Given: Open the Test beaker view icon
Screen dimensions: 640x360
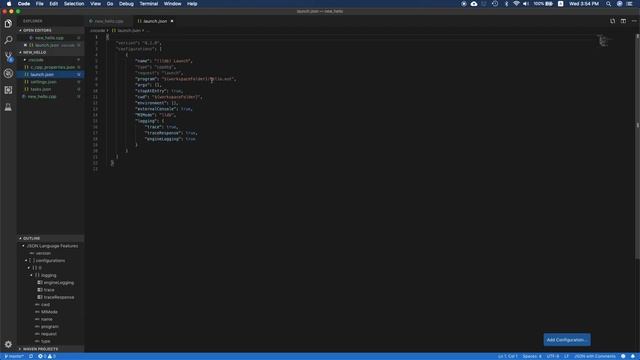Looking at the screenshot, I should pyautogui.click(x=8, y=107).
